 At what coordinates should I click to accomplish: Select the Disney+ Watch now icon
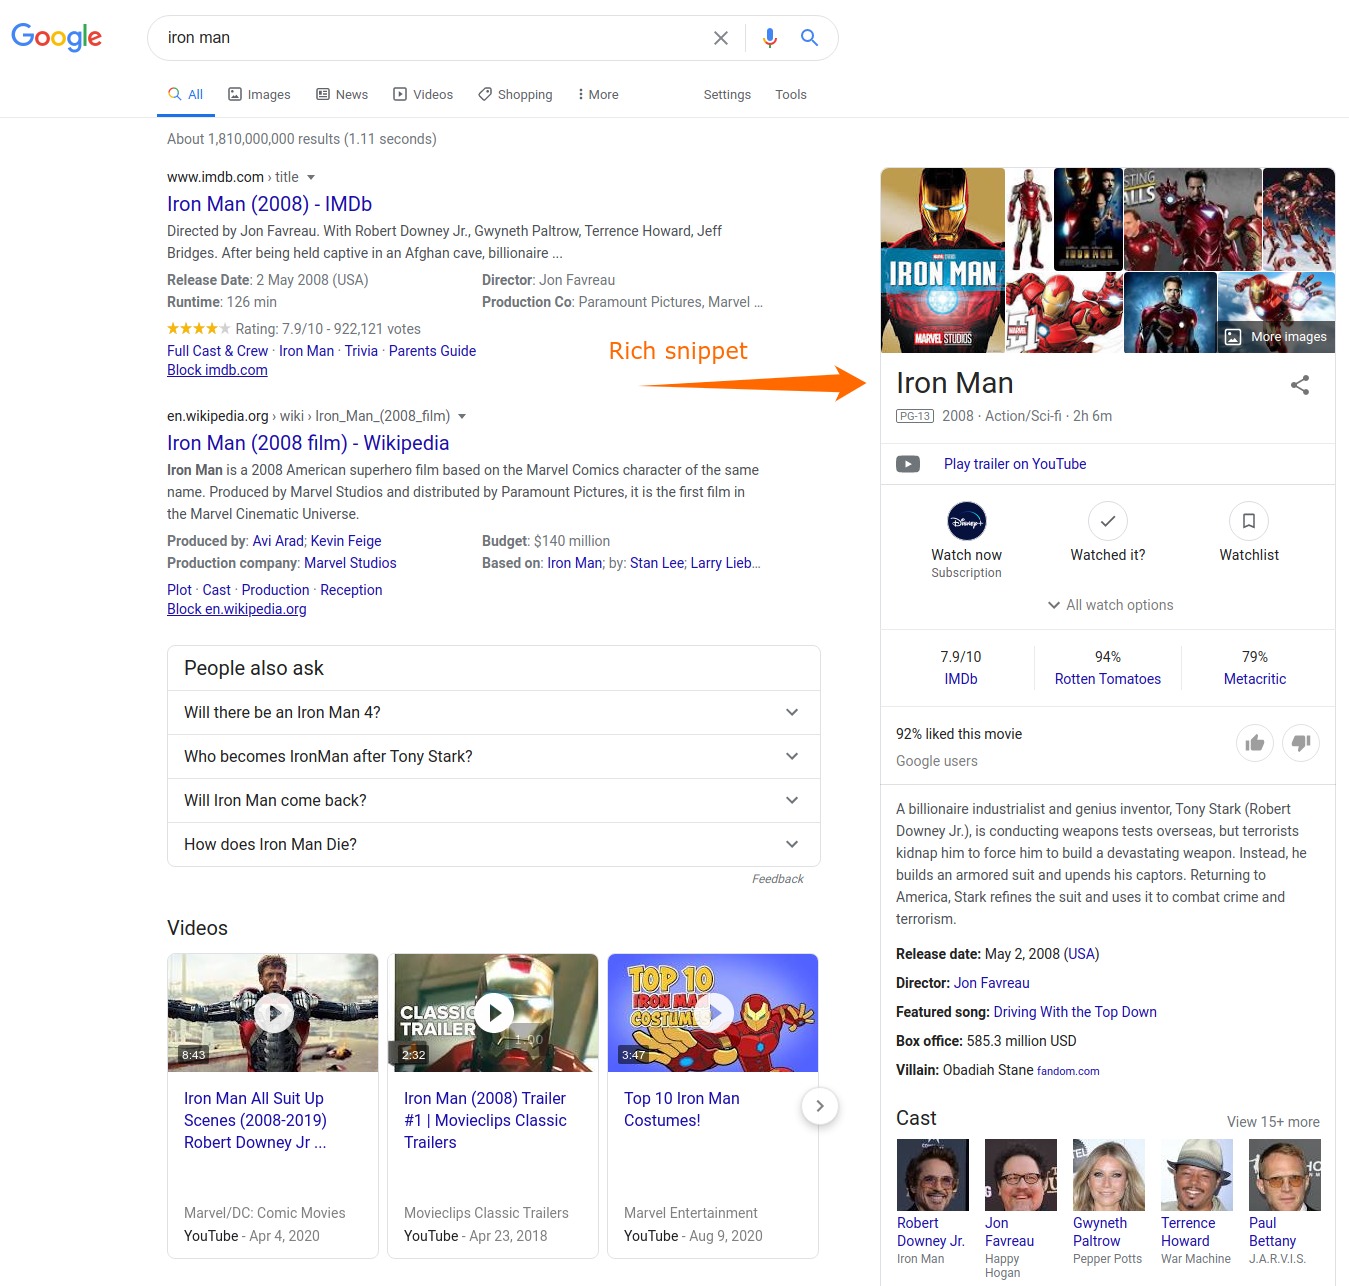coord(965,521)
